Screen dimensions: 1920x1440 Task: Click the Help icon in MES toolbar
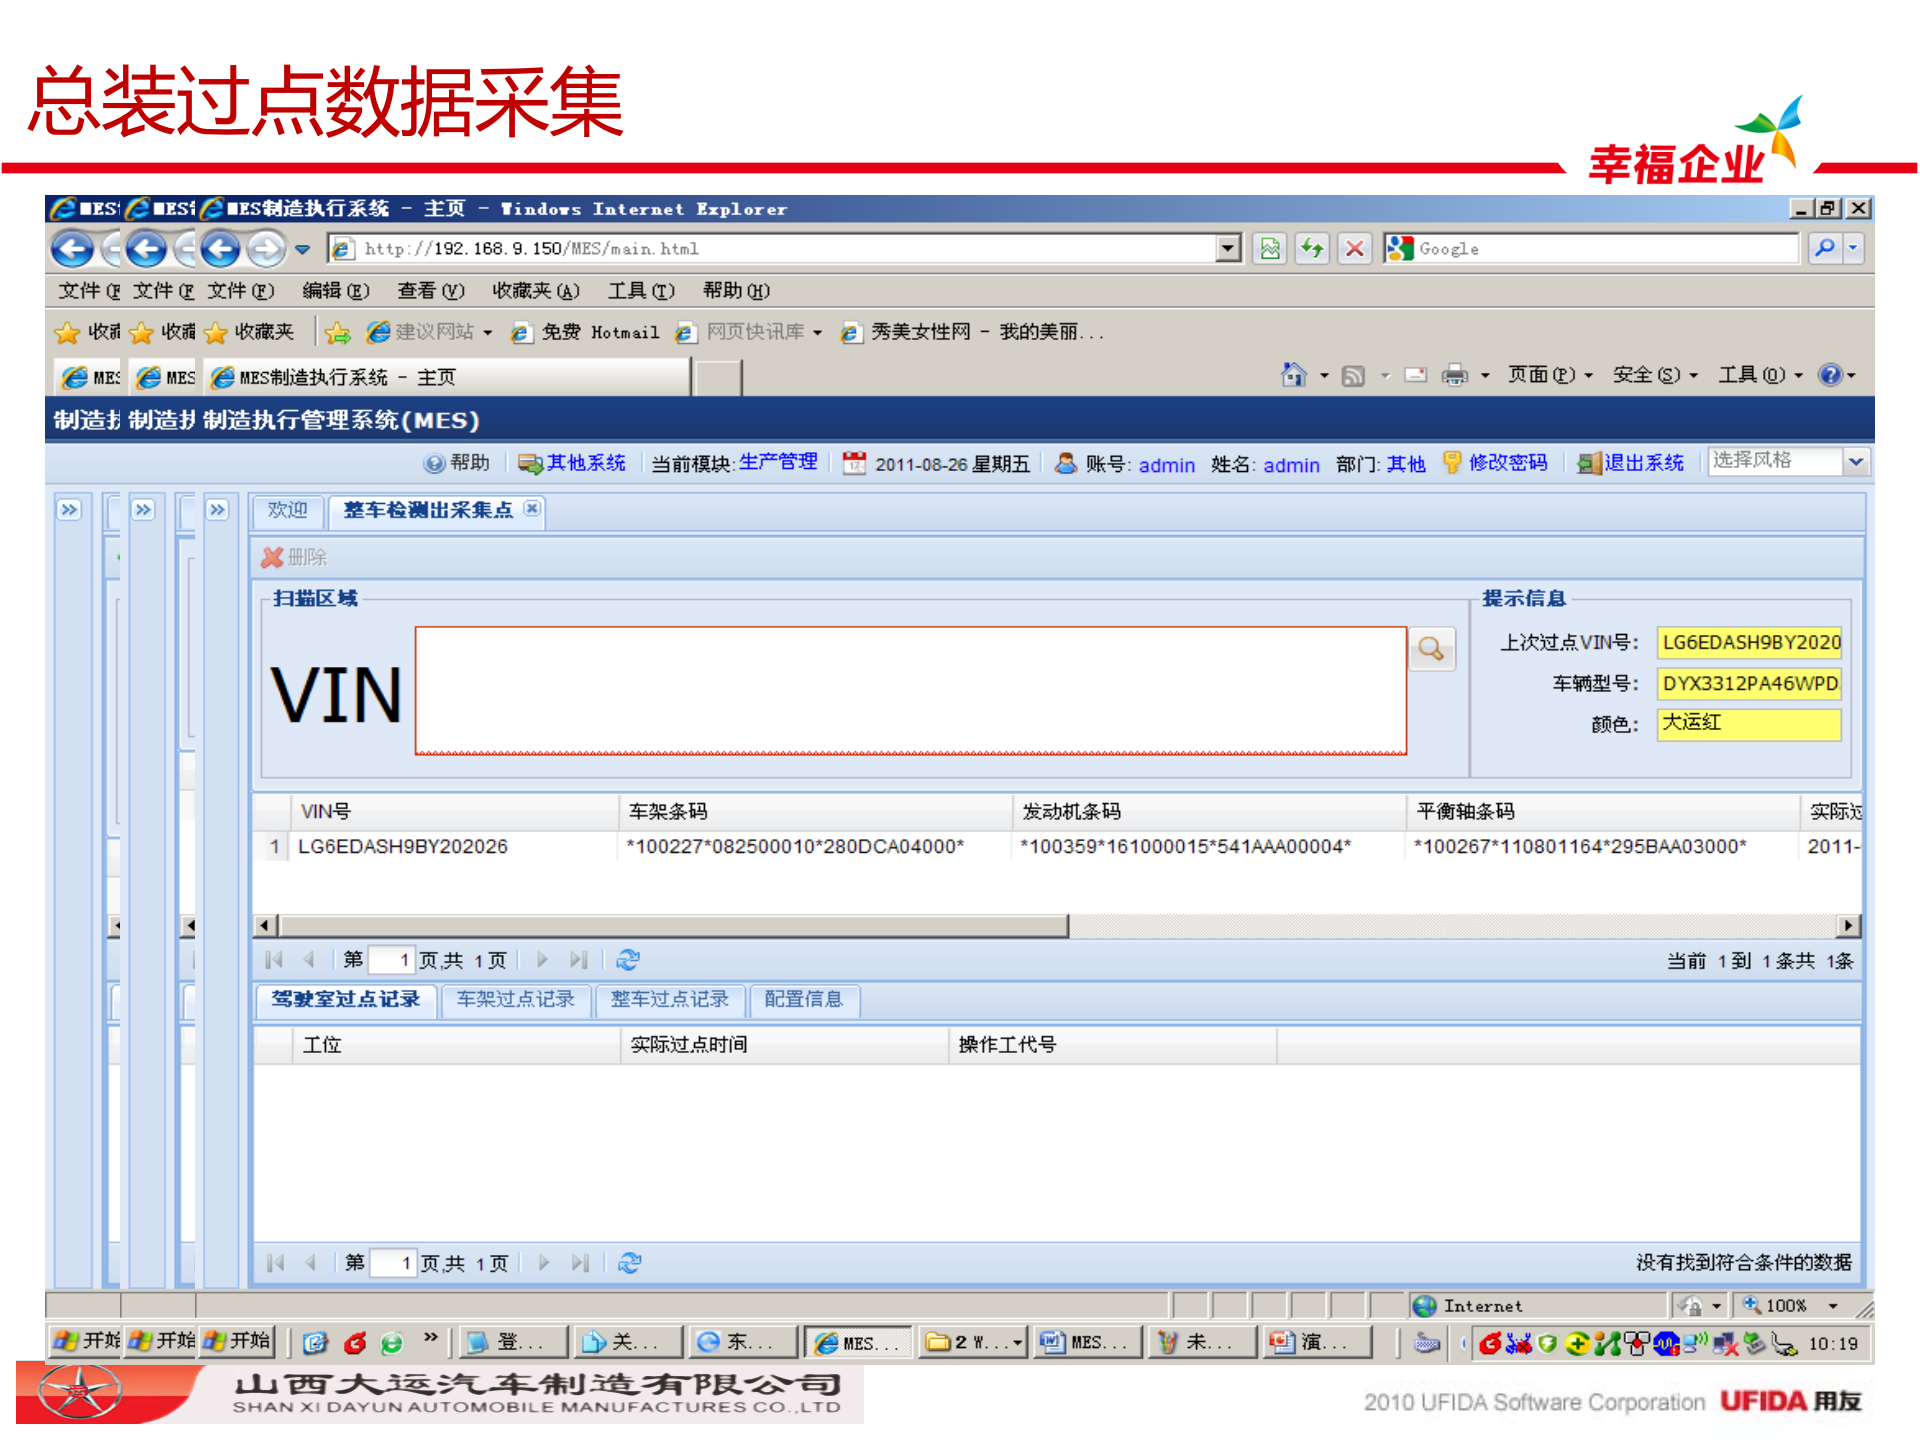coord(434,463)
